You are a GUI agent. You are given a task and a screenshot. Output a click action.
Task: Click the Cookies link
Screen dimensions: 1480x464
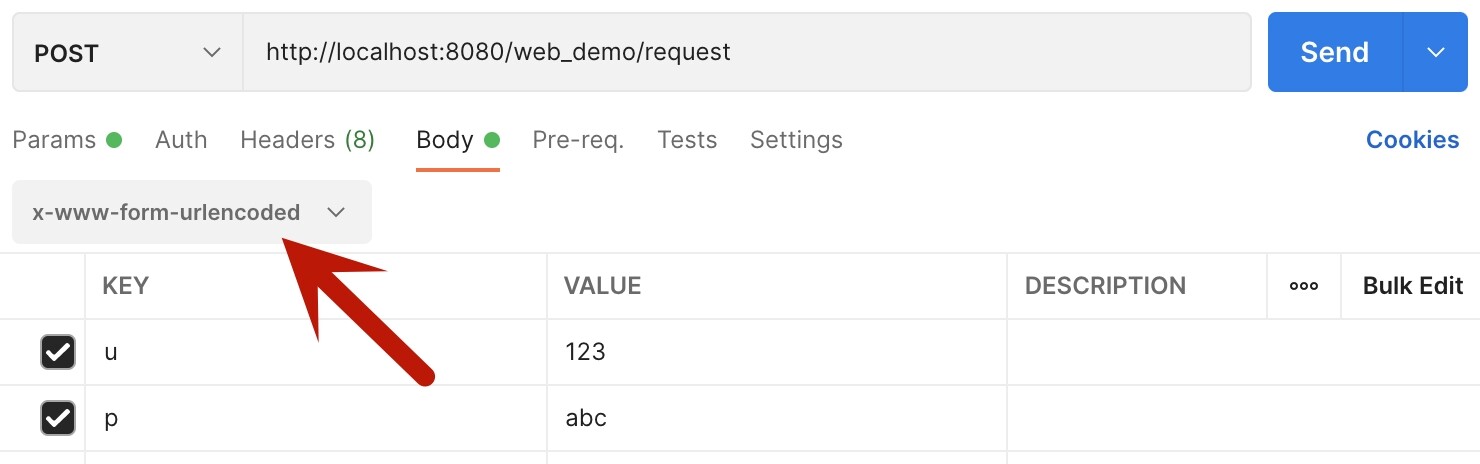[1412, 140]
